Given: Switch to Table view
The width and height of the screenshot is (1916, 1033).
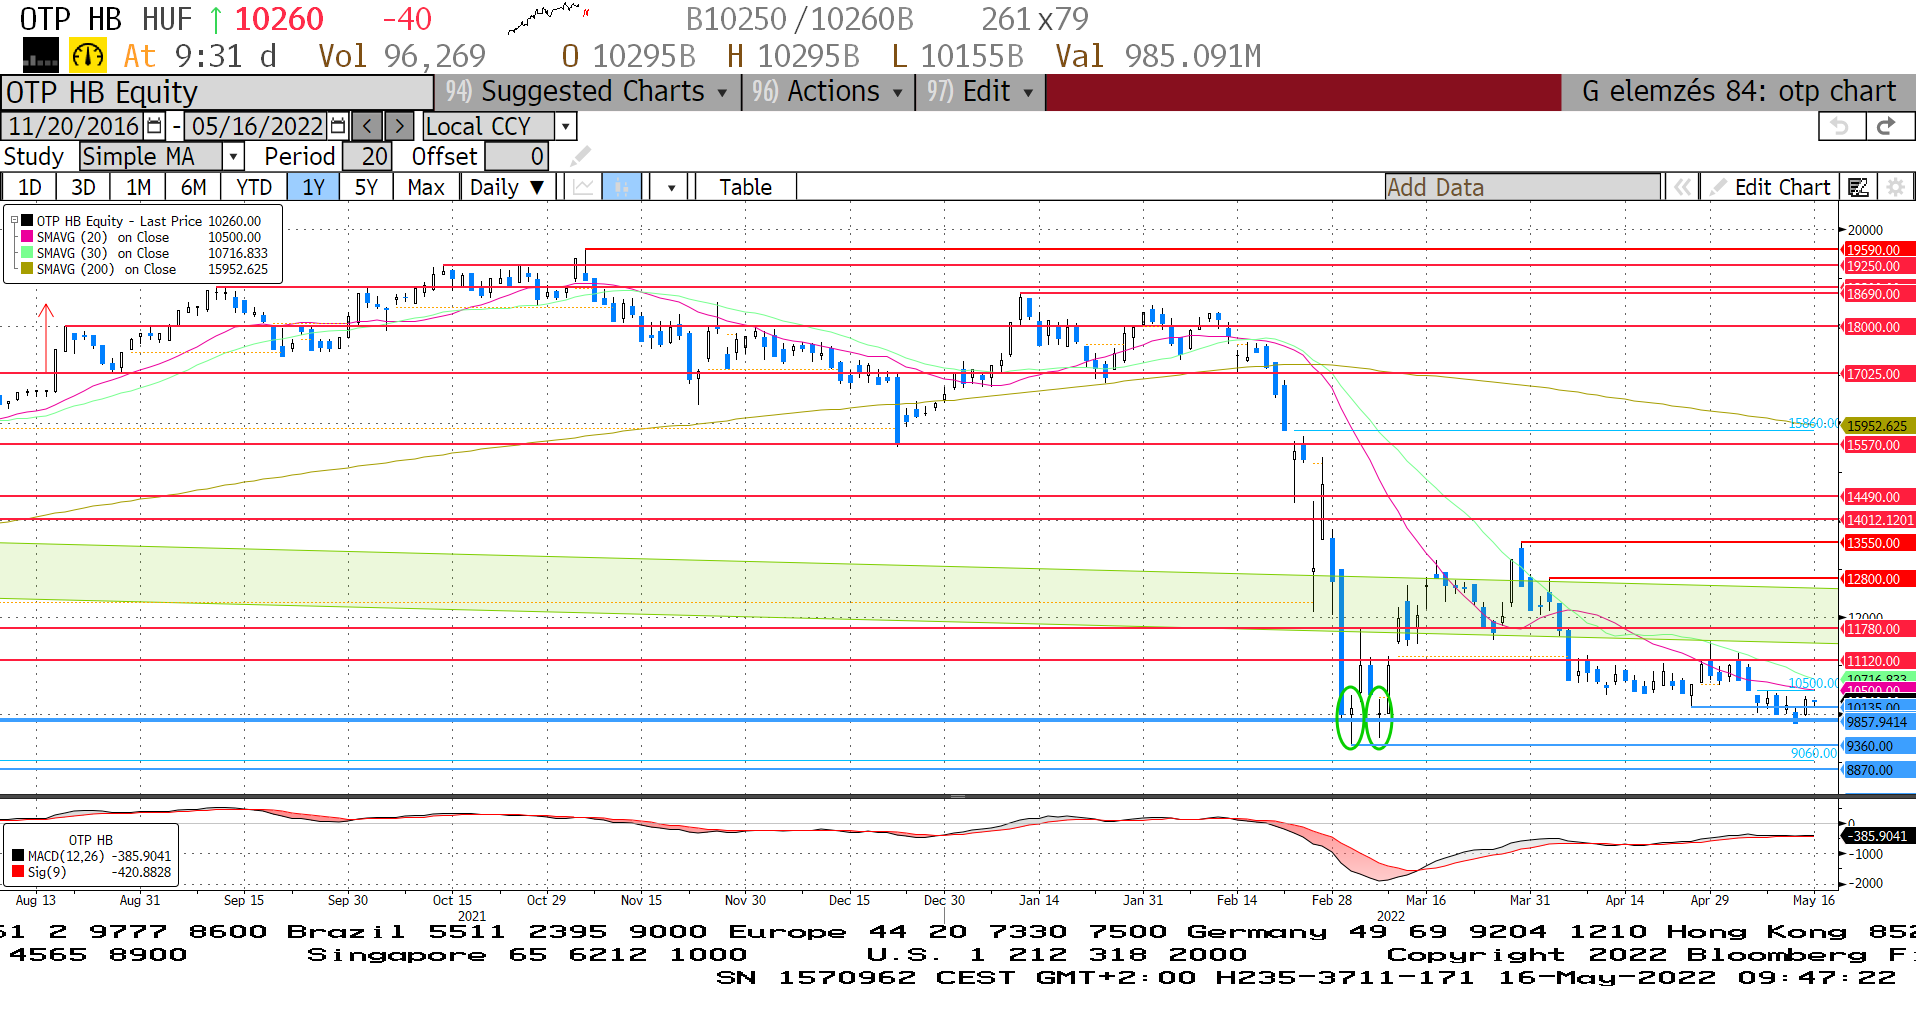Looking at the screenshot, I should tap(745, 187).
